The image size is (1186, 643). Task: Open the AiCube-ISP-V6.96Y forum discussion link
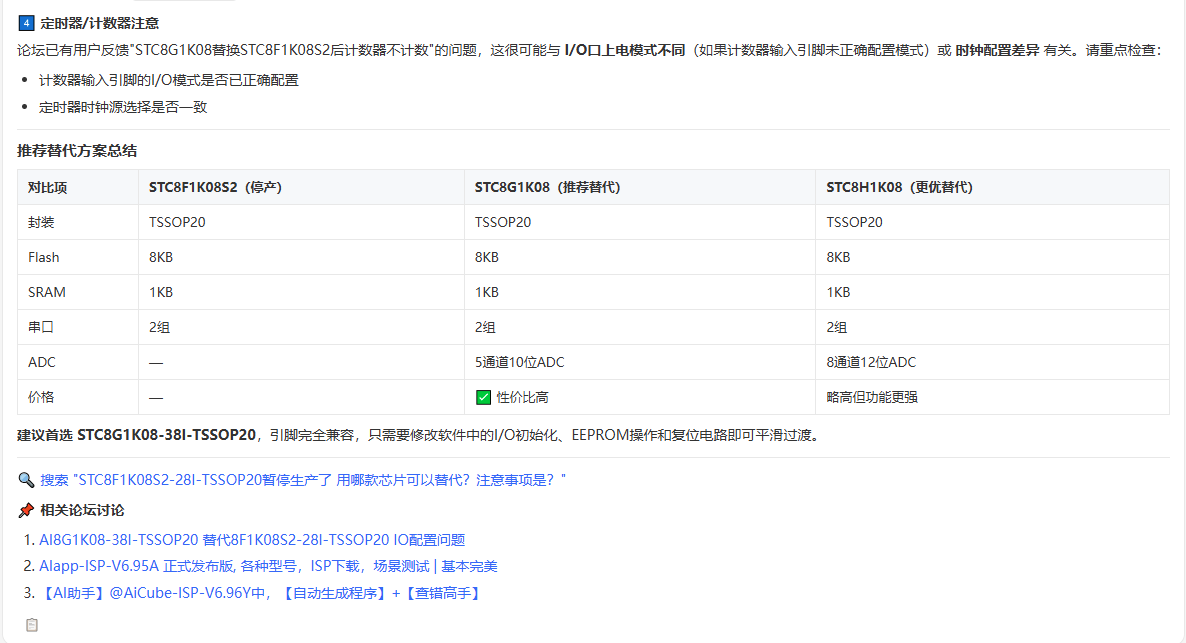click(262, 593)
